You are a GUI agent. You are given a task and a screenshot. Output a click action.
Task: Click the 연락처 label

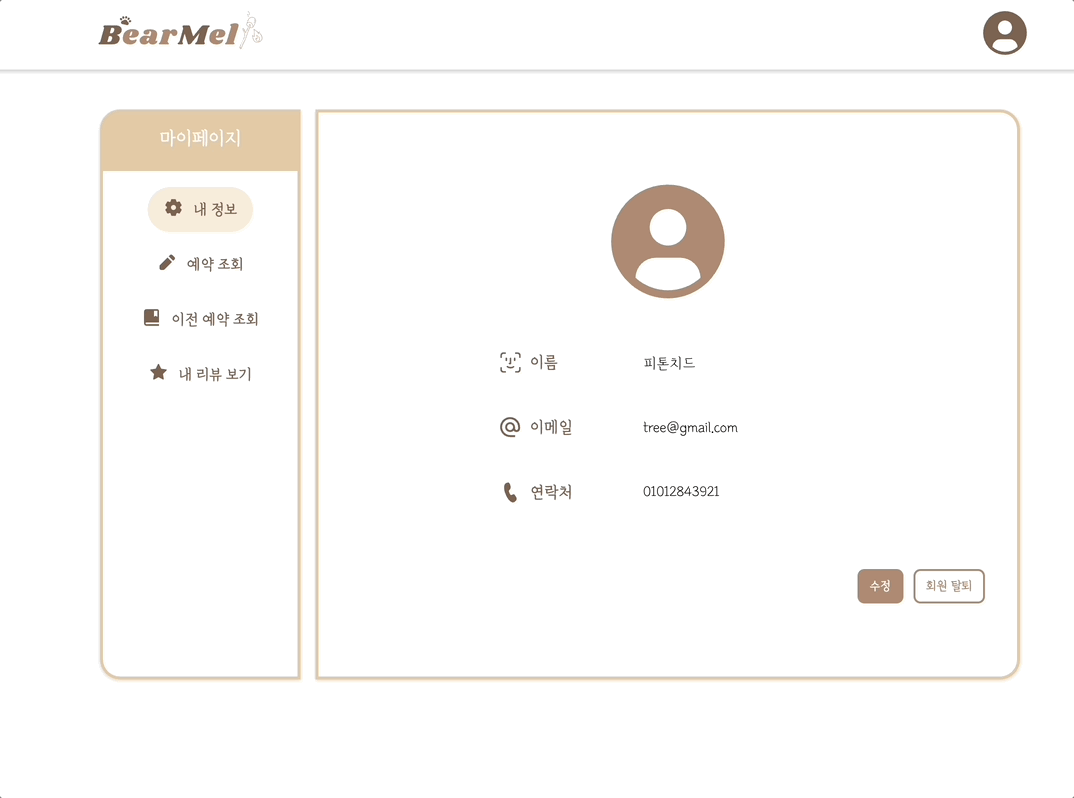(551, 492)
